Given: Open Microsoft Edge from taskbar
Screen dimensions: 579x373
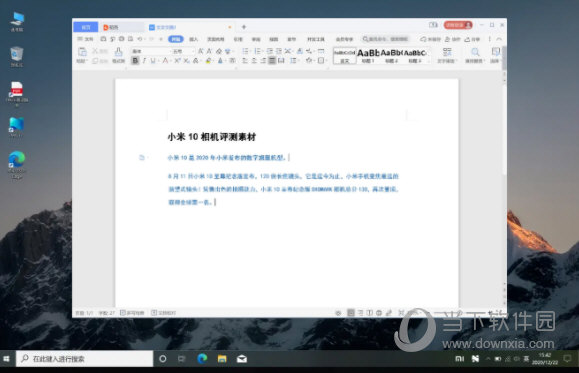Looking at the screenshot, I should pos(202,359).
